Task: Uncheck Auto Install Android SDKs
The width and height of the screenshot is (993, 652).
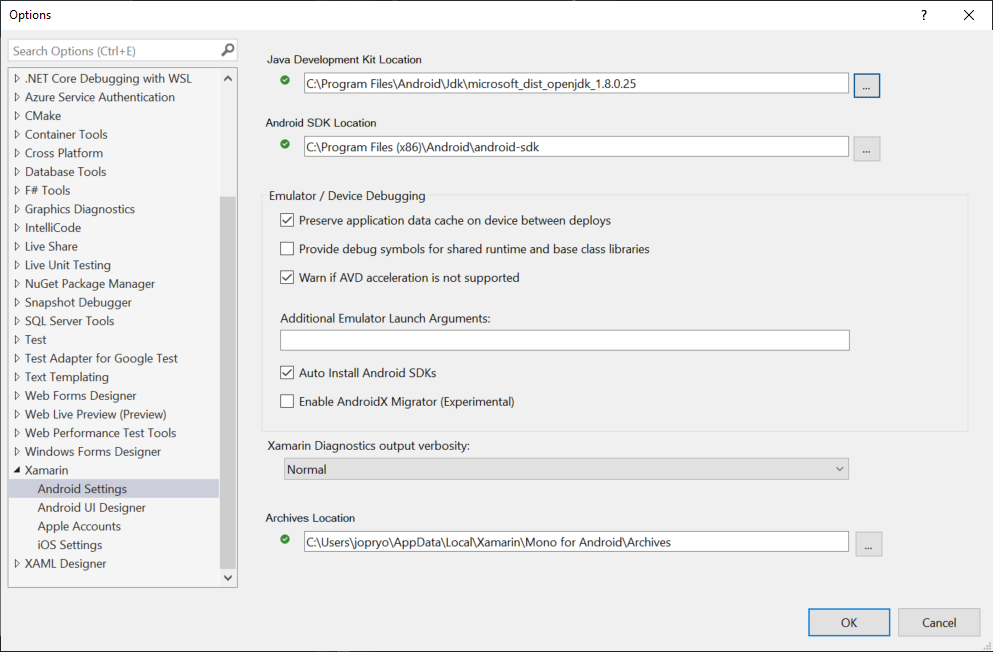Action: tap(287, 373)
